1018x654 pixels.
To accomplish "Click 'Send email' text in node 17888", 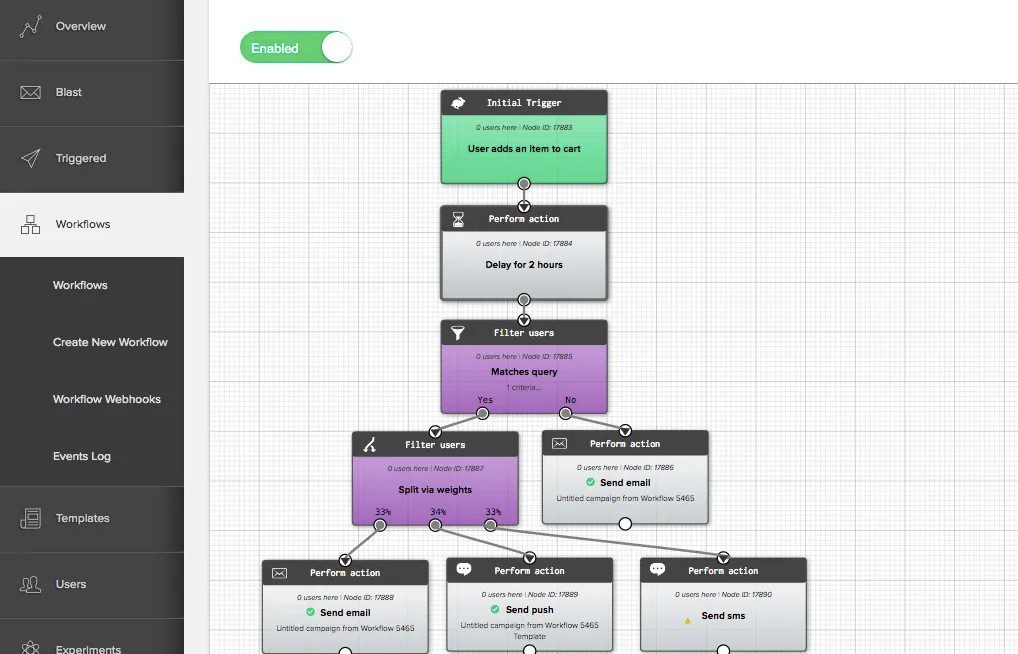I will (345, 612).
